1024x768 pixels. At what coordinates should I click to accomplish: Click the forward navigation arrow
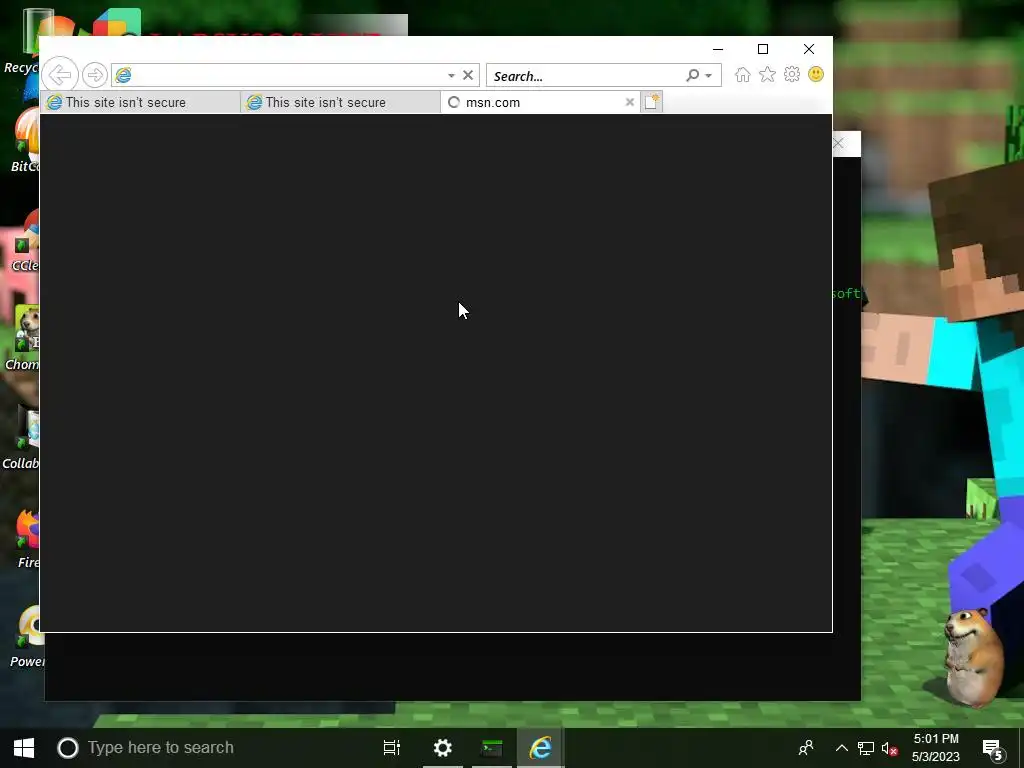point(95,75)
